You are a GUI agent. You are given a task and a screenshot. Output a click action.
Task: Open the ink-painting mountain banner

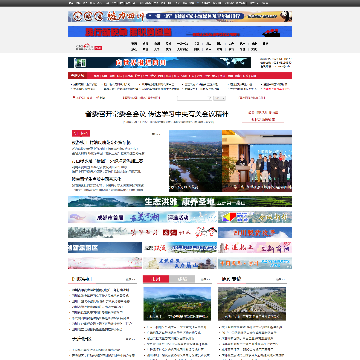click(x=142, y=232)
